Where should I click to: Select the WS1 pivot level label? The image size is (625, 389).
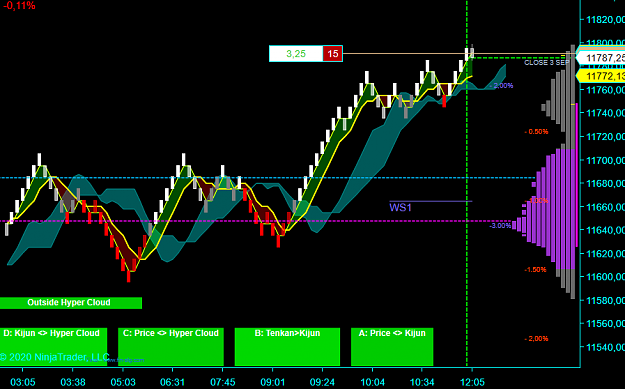(400, 208)
